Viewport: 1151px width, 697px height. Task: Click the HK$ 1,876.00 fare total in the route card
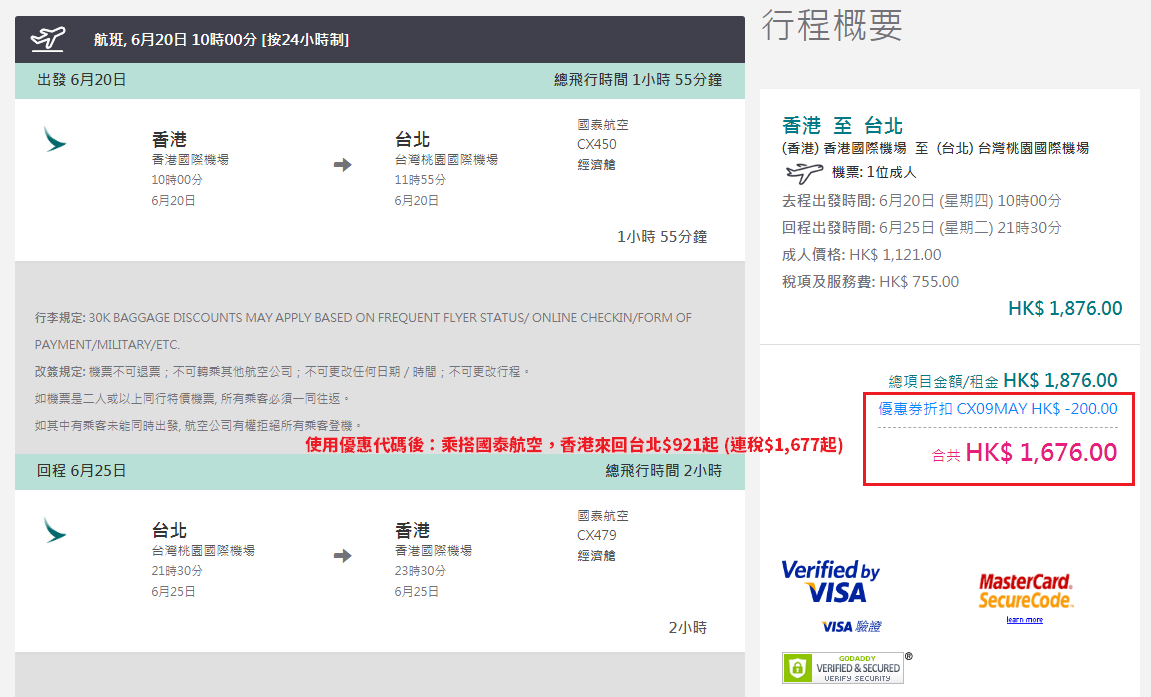1065,308
